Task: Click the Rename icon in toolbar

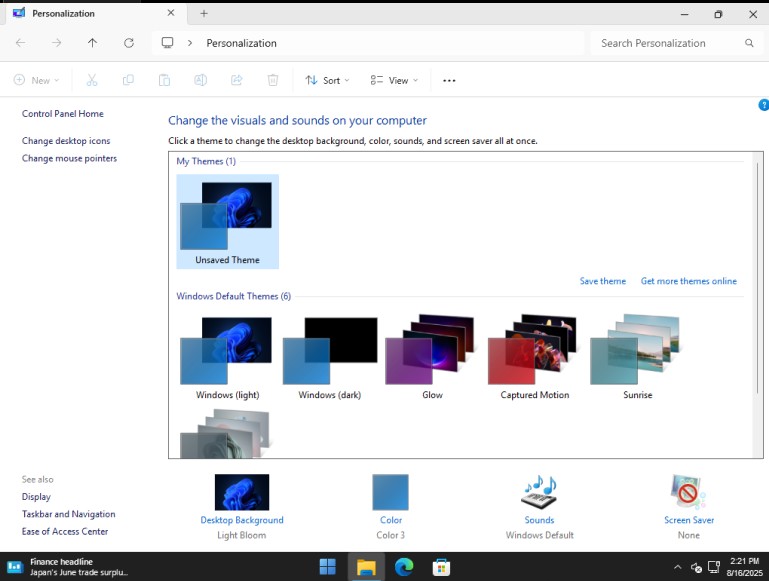Action: coord(201,80)
